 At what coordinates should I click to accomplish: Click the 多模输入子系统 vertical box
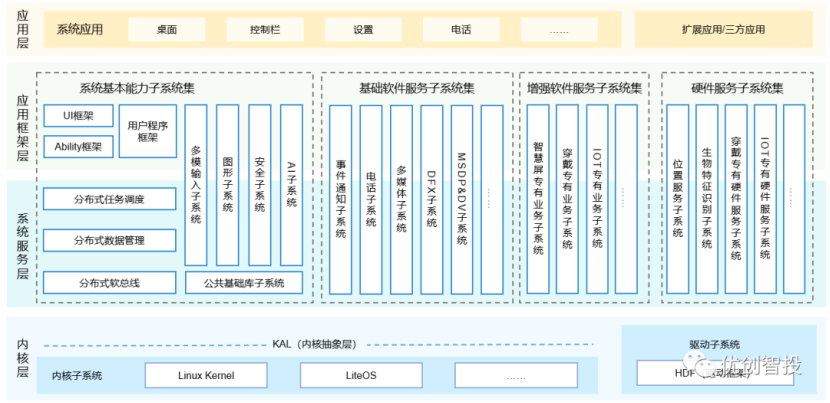(x=196, y=185)
